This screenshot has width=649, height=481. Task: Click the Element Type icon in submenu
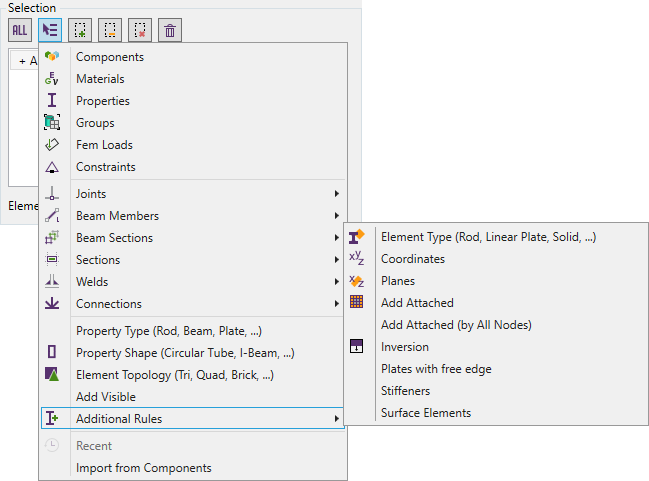357,237
